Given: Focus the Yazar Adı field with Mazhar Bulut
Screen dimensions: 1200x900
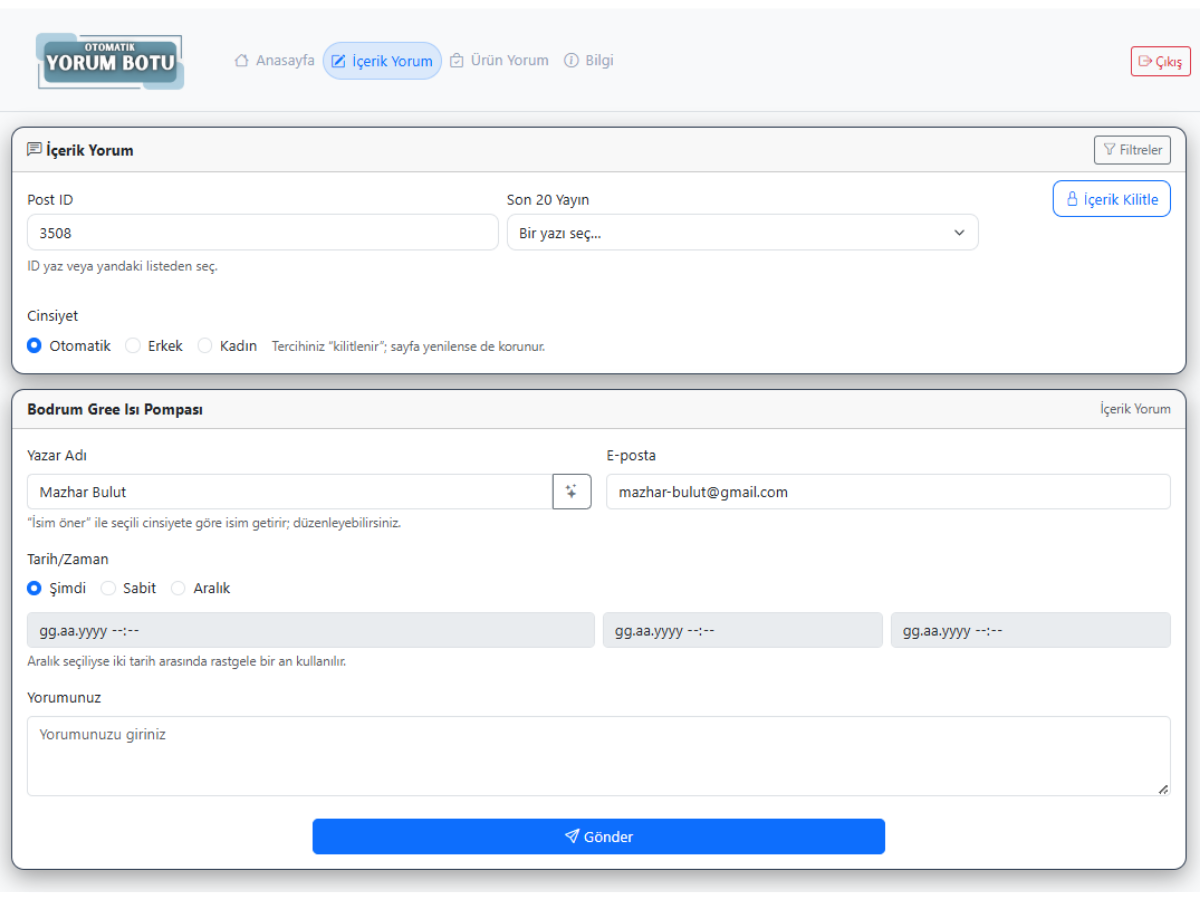Looking at the screenshot, I should tap(290, 492).
